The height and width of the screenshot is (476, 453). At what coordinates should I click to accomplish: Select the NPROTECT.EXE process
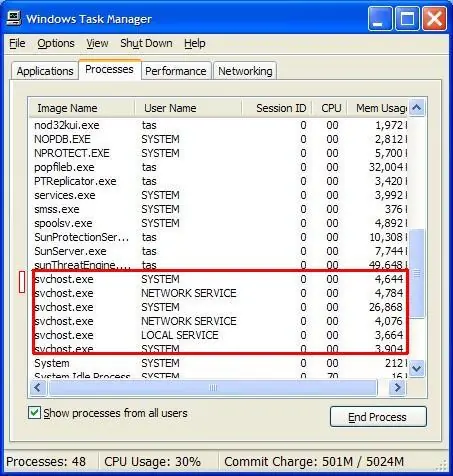(x=218, y=153)
